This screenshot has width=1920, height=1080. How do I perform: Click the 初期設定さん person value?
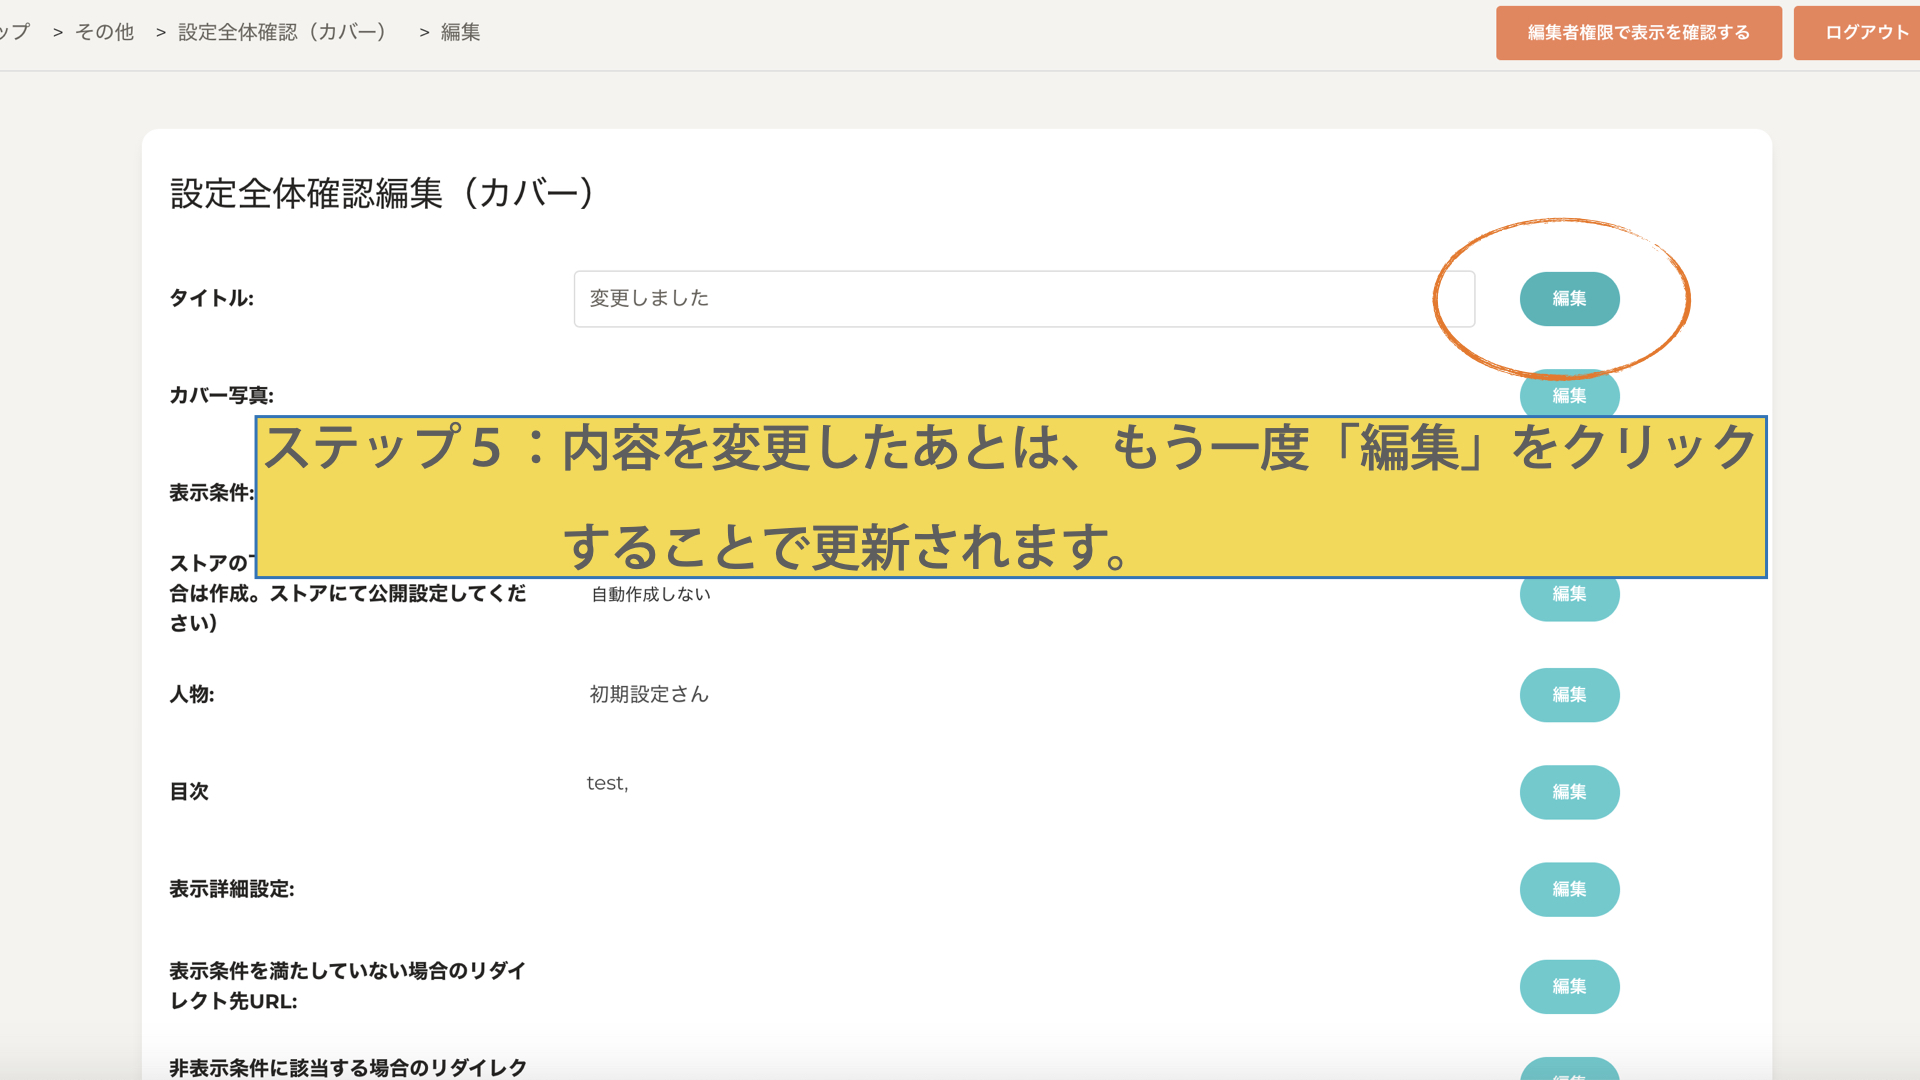pyautogui.click(x=648, y=694)
